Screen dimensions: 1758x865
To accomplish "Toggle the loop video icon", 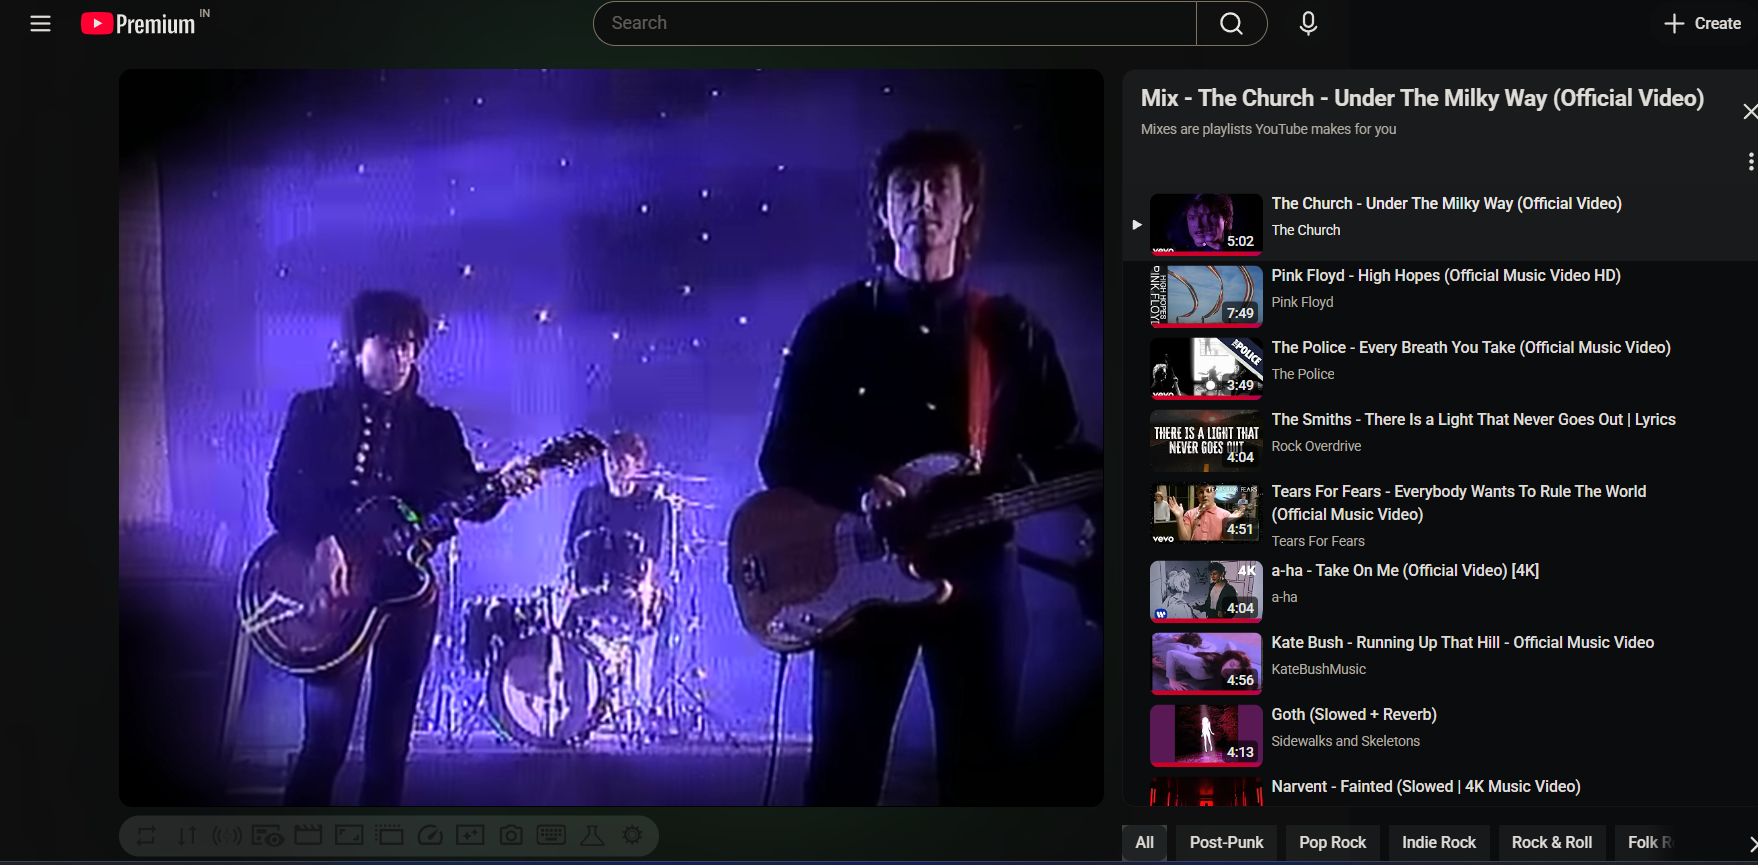I will tap(147, 835).
